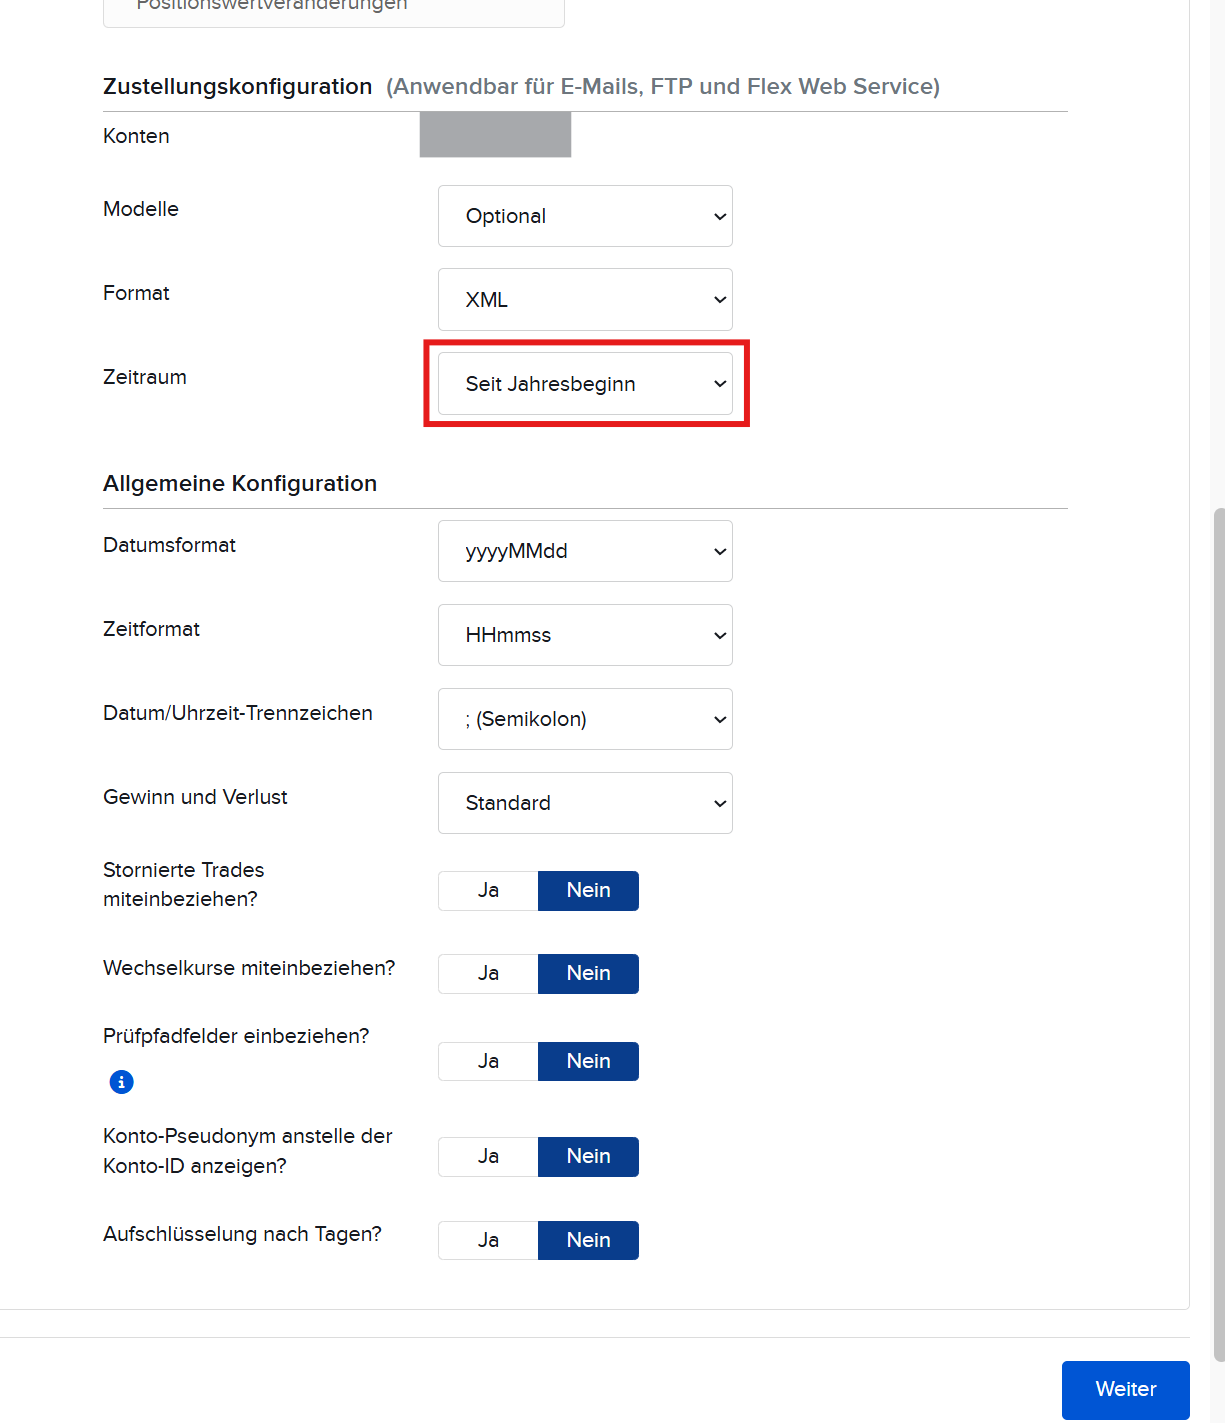Select Nein for Stornierte Trades miteinbeziehen
The image size is (1225, 1423).
588,890
